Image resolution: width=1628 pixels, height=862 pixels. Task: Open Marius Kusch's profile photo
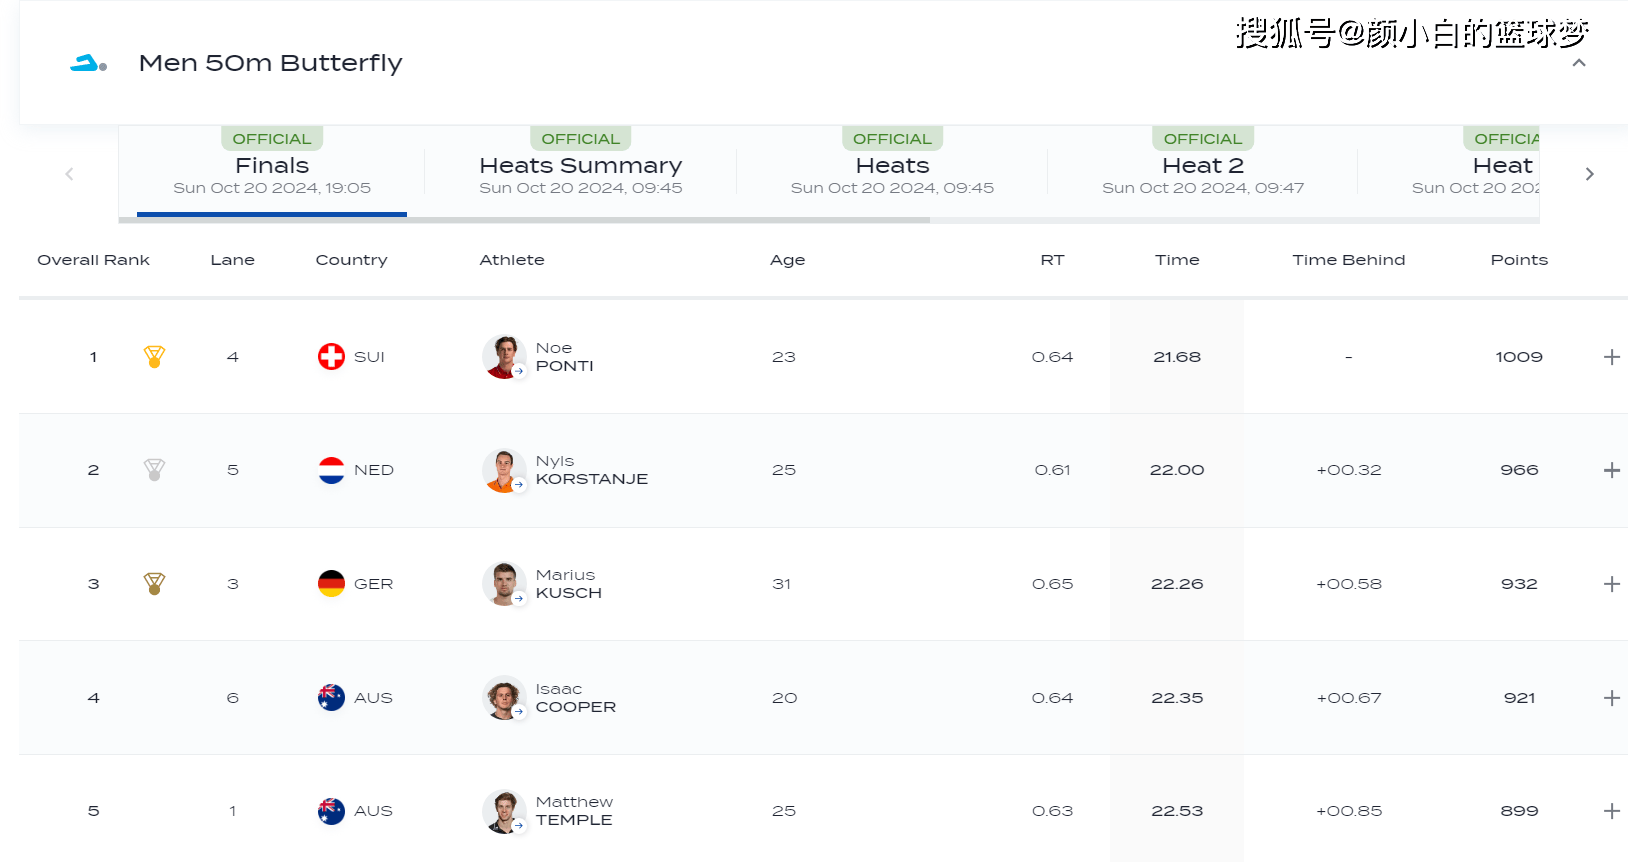click(x=504, y=584)
